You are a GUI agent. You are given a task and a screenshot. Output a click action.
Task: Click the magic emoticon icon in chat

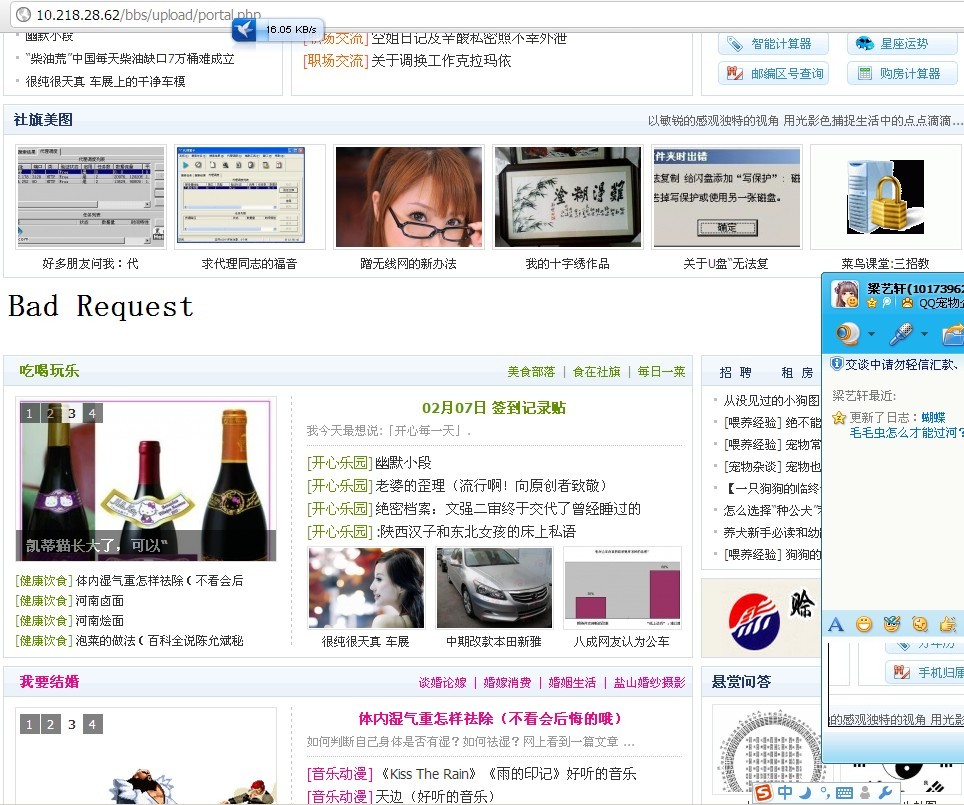click(x=891, y=625)
